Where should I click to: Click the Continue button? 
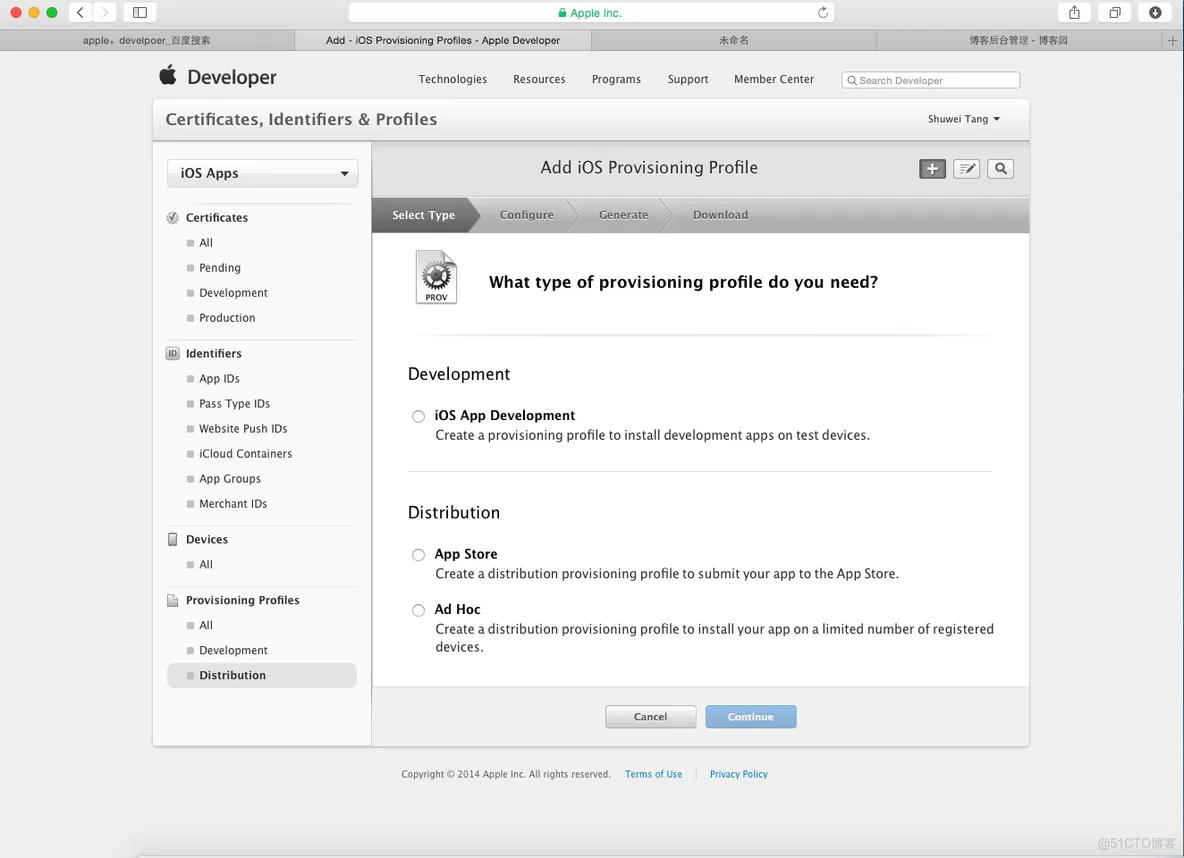[751, 717]
